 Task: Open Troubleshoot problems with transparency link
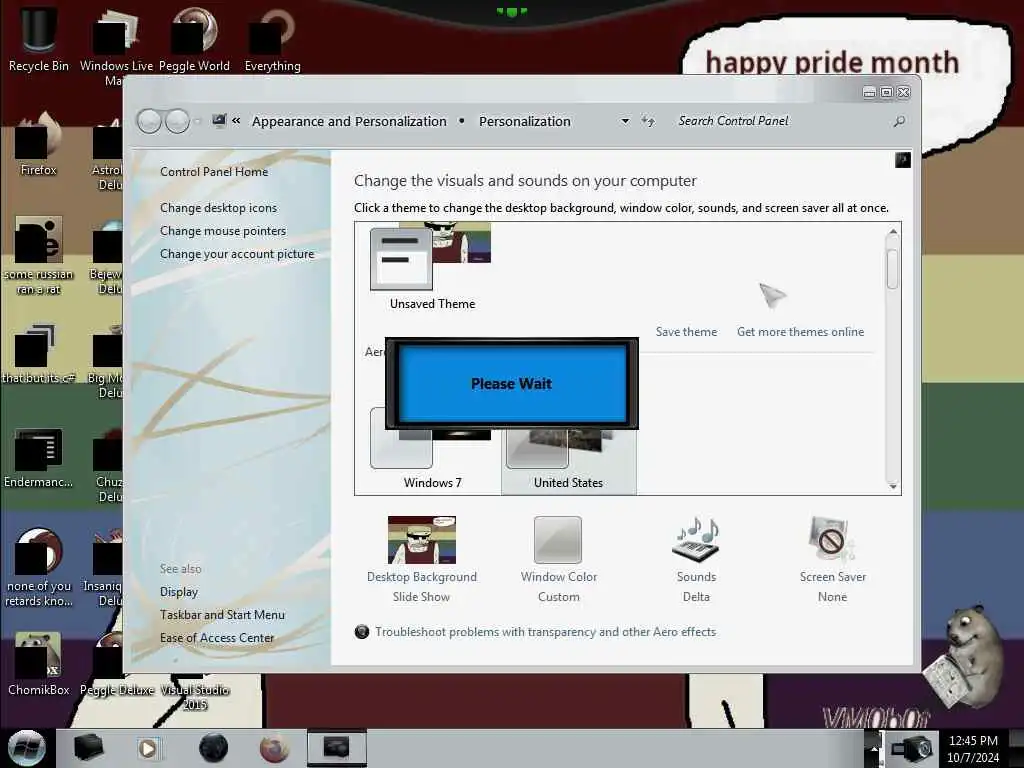click(545, 632)
